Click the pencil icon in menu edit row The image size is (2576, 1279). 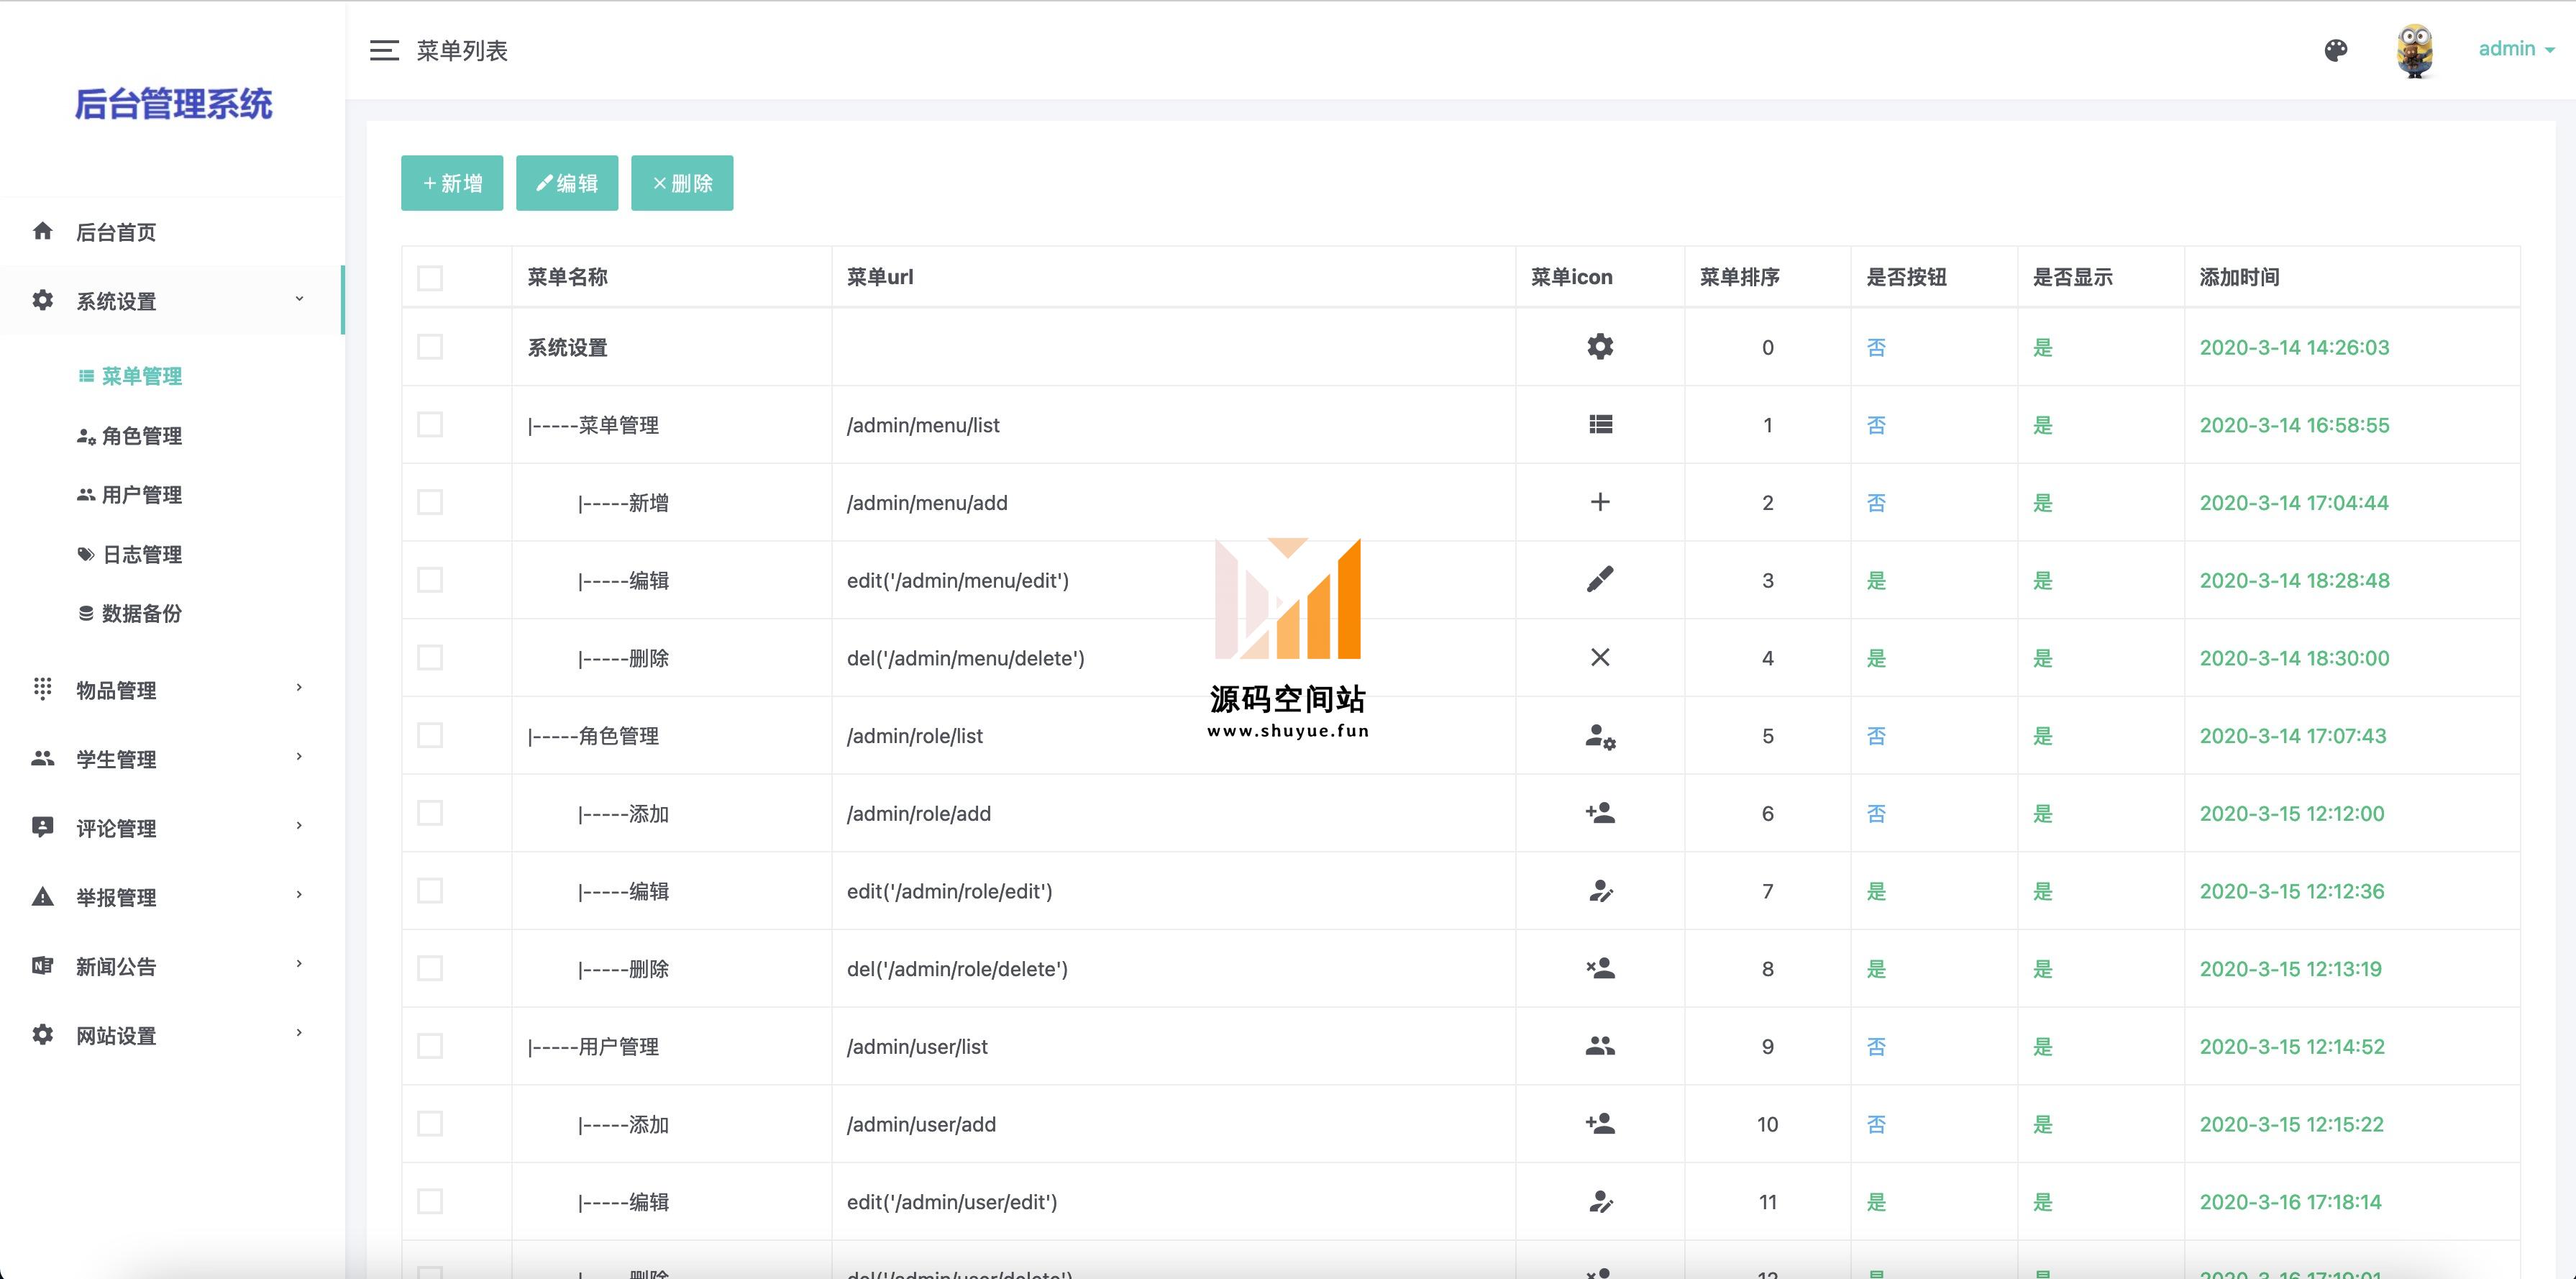tap(1600, 580)
